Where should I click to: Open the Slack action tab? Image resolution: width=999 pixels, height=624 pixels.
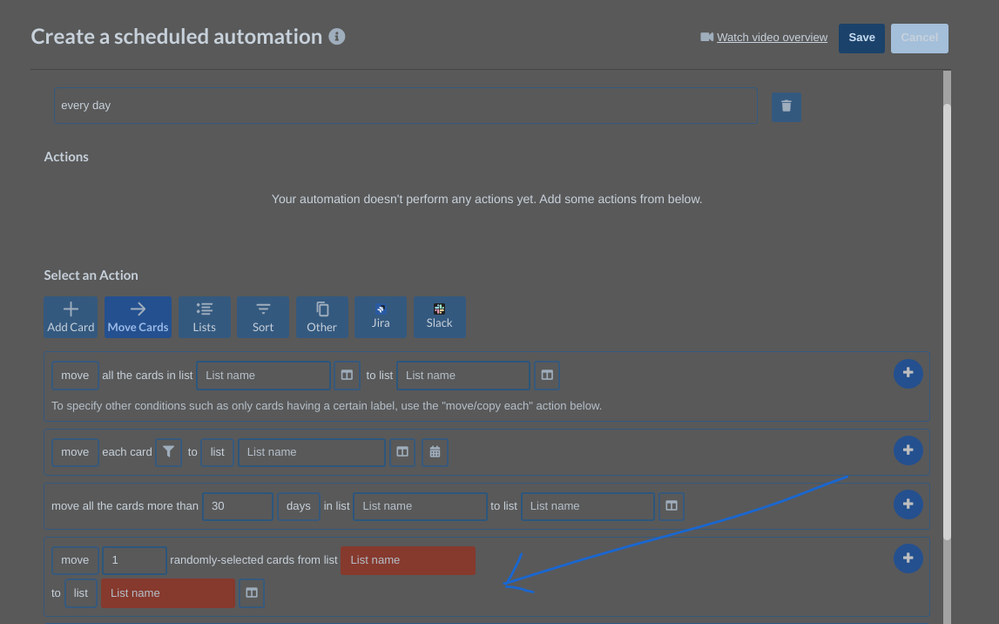tap(440, 317)
